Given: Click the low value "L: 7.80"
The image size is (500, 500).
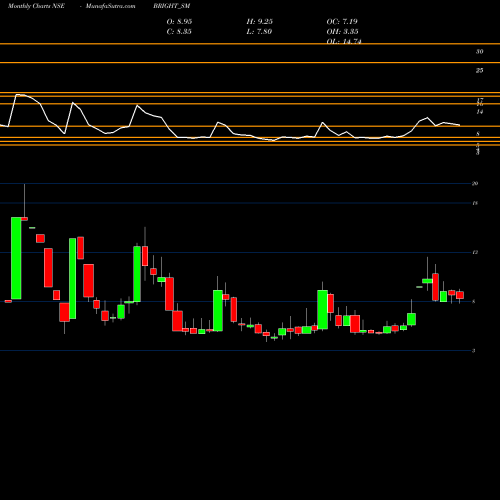Looking at the screenshot, I should tap(259, 32).
